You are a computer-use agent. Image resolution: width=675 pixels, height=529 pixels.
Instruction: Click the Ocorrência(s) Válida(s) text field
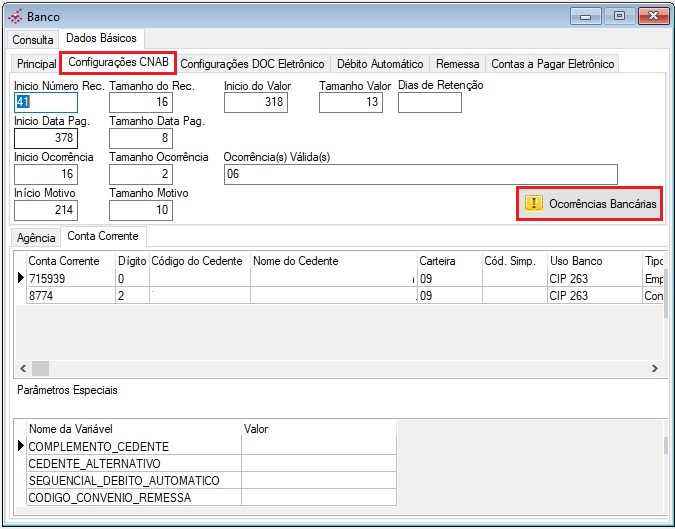coord(420,174)
